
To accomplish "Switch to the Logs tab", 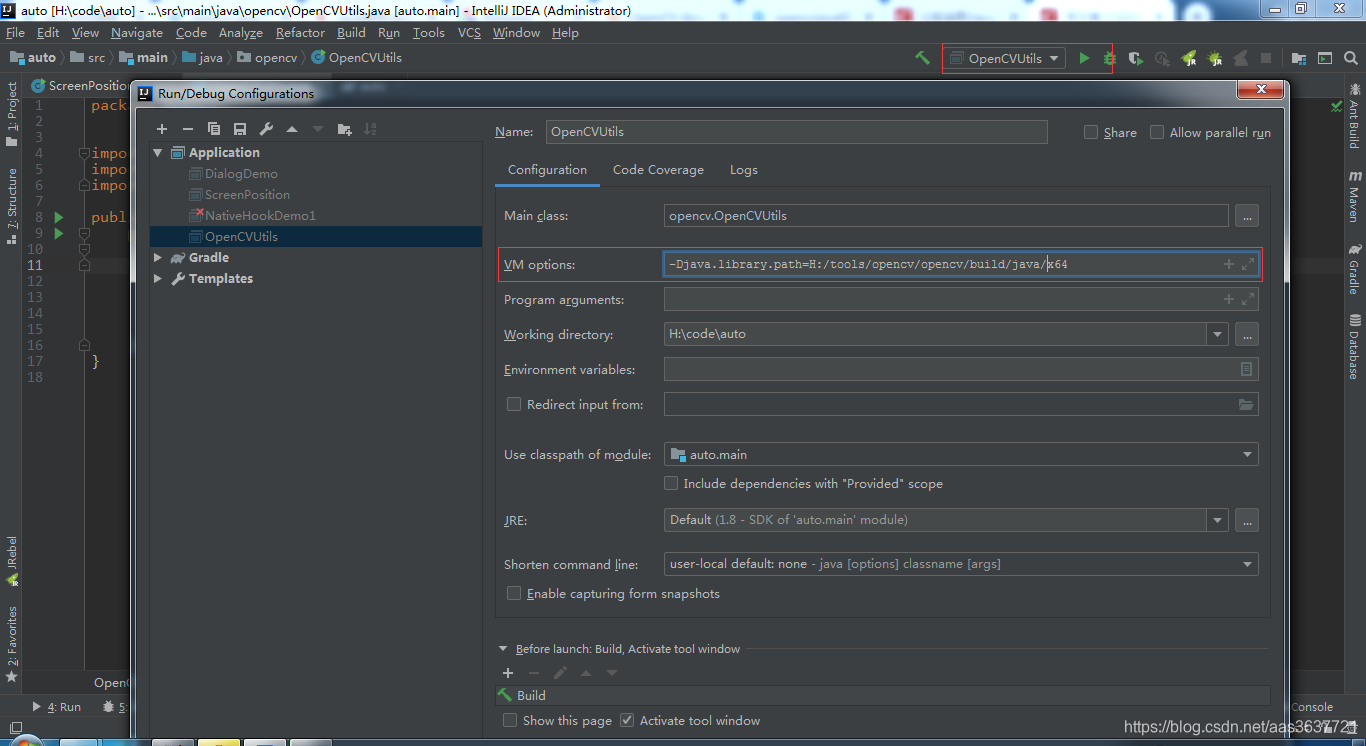I will [743, 170].
